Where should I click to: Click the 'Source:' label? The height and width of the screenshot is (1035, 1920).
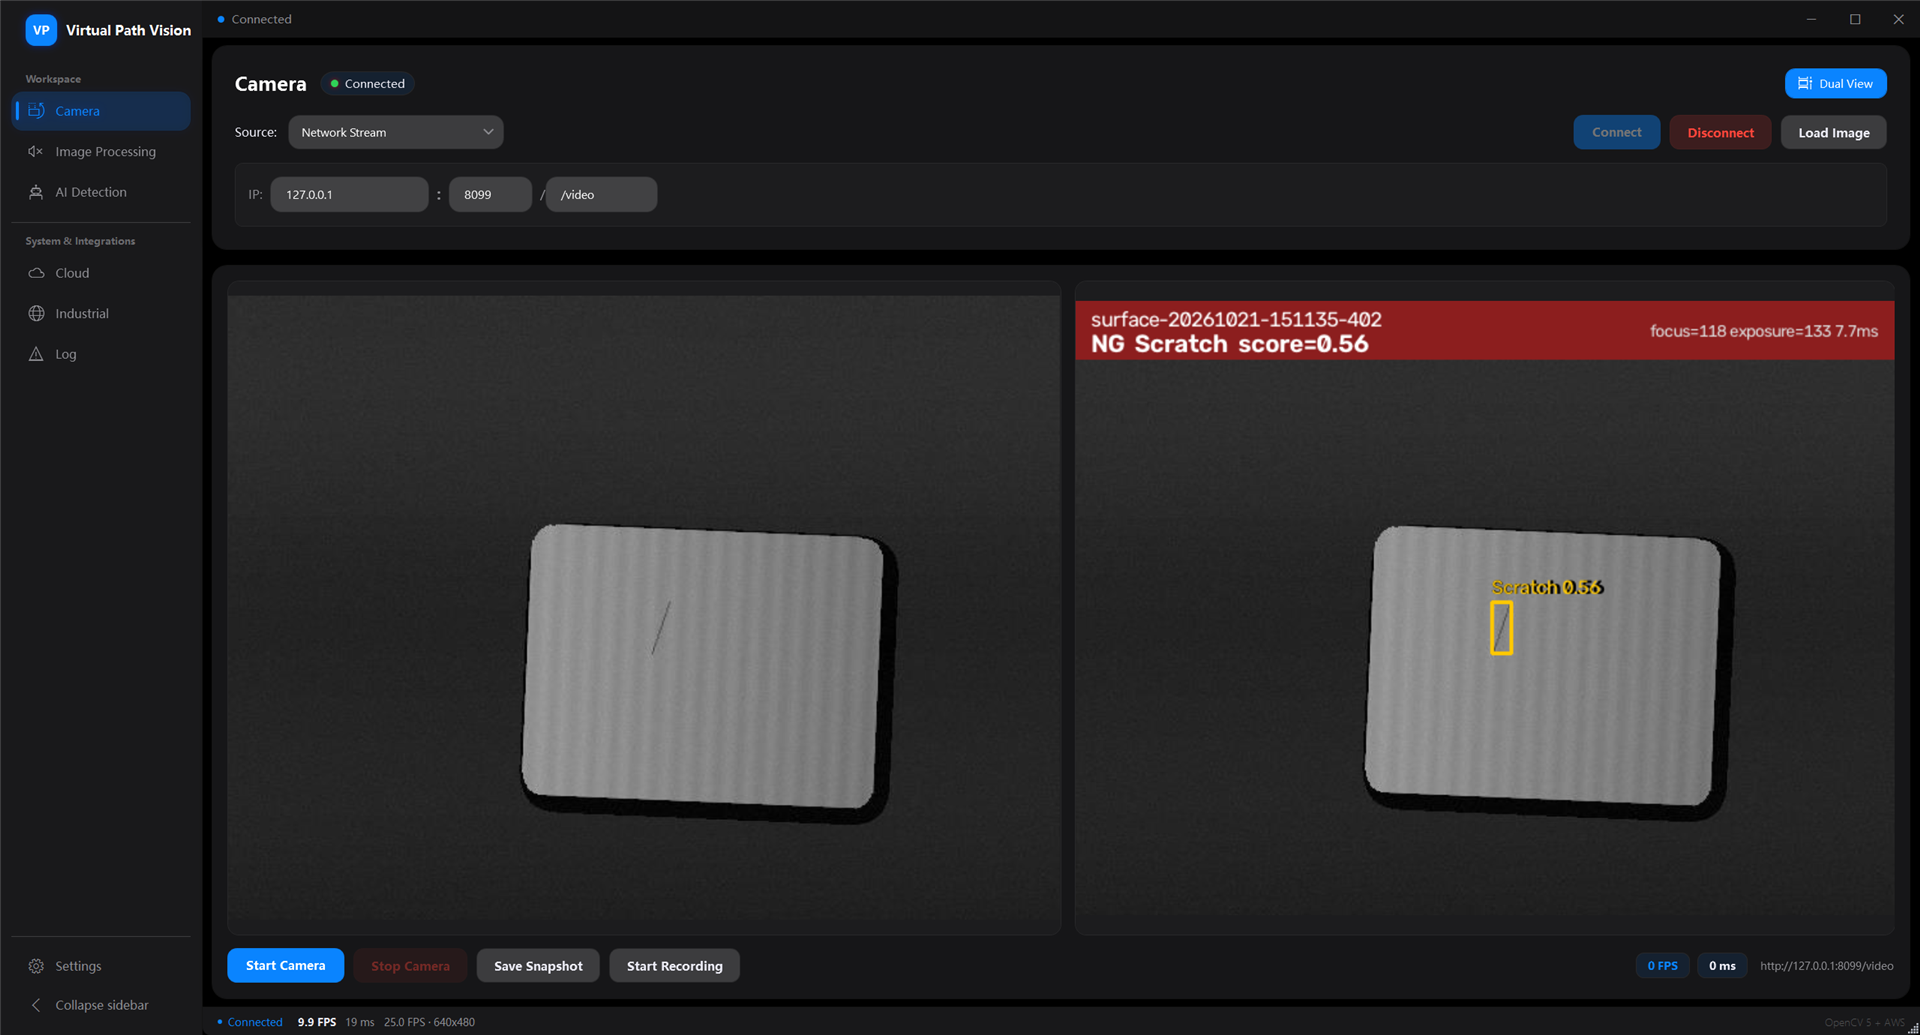[256, 132]
